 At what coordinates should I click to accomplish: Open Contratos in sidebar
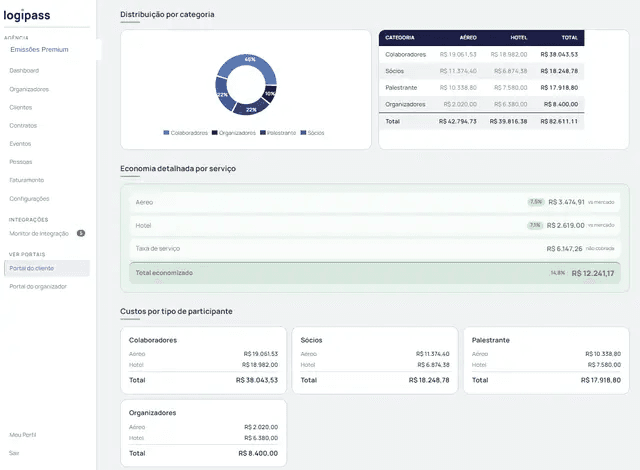23,126
